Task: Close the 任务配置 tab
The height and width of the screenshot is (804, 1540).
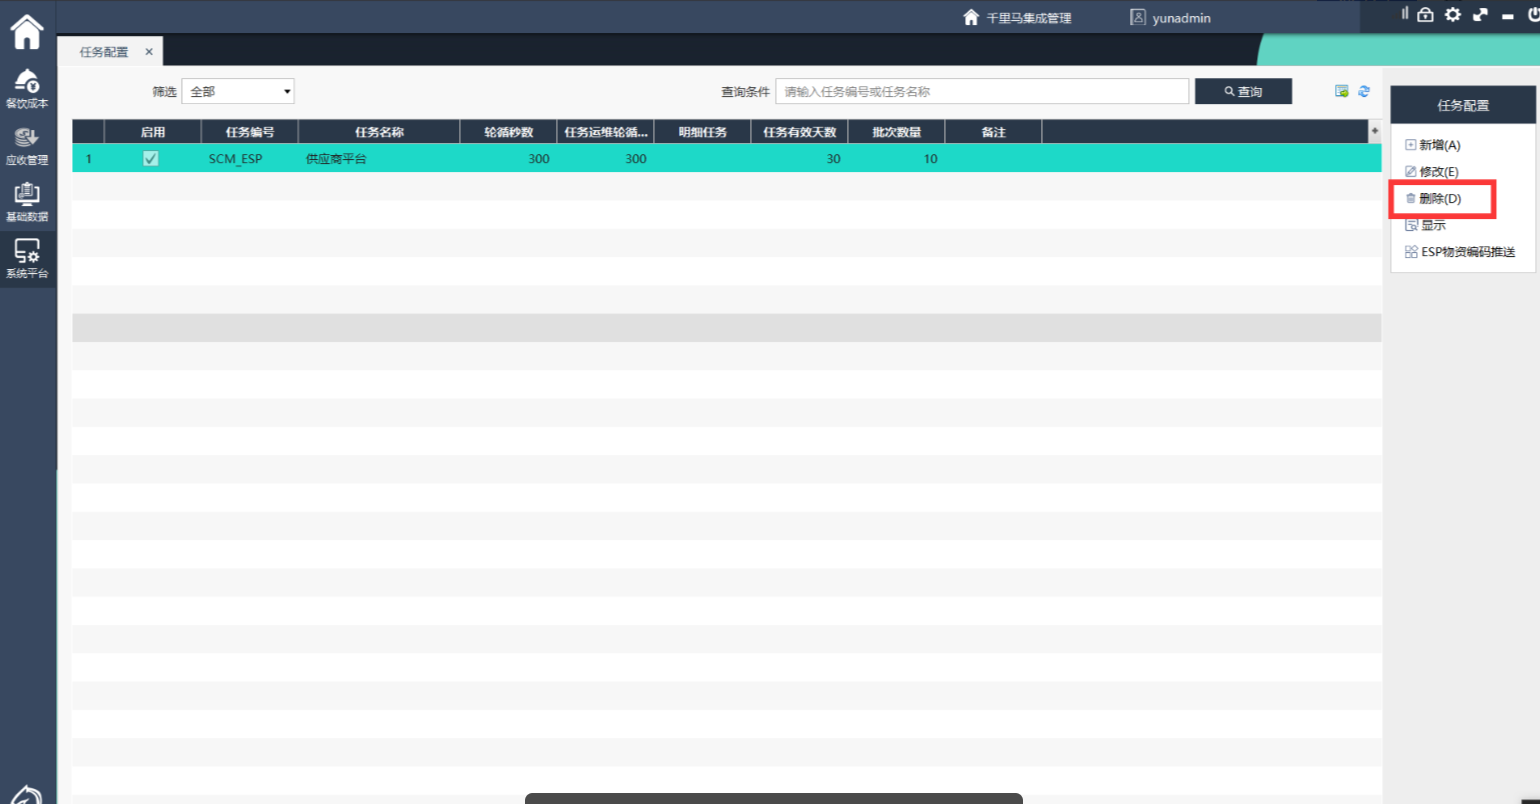Action: point(149,52)
